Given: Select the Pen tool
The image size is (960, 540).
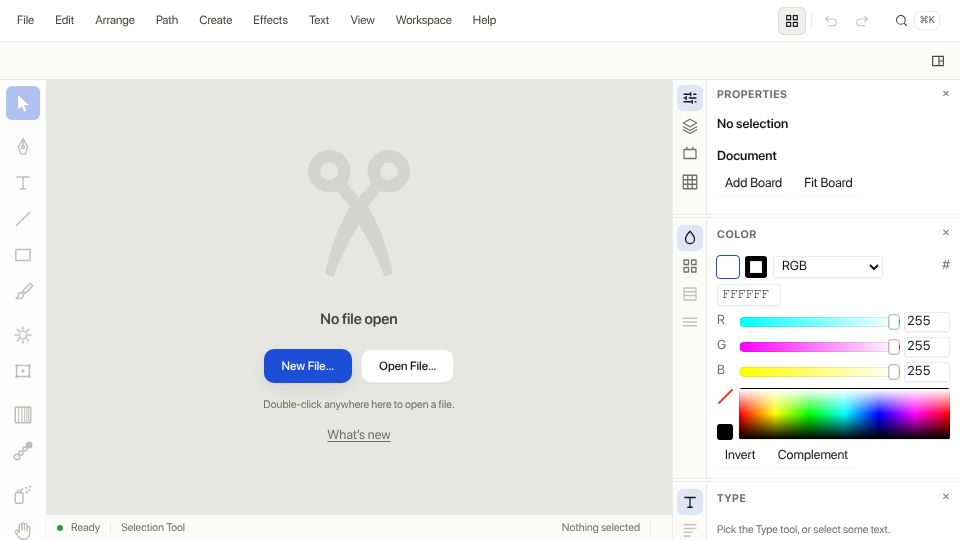Looking at the screenshot, I should tap(23, 146).
